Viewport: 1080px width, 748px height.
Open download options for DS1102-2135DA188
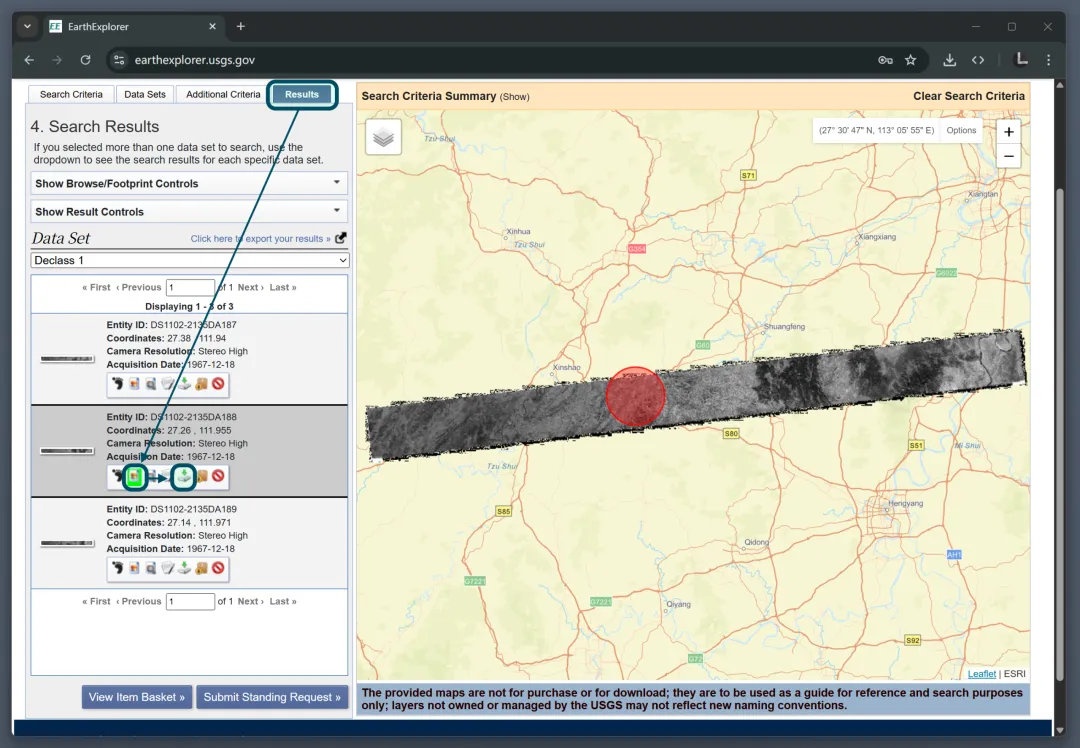(x=183, y=477)
